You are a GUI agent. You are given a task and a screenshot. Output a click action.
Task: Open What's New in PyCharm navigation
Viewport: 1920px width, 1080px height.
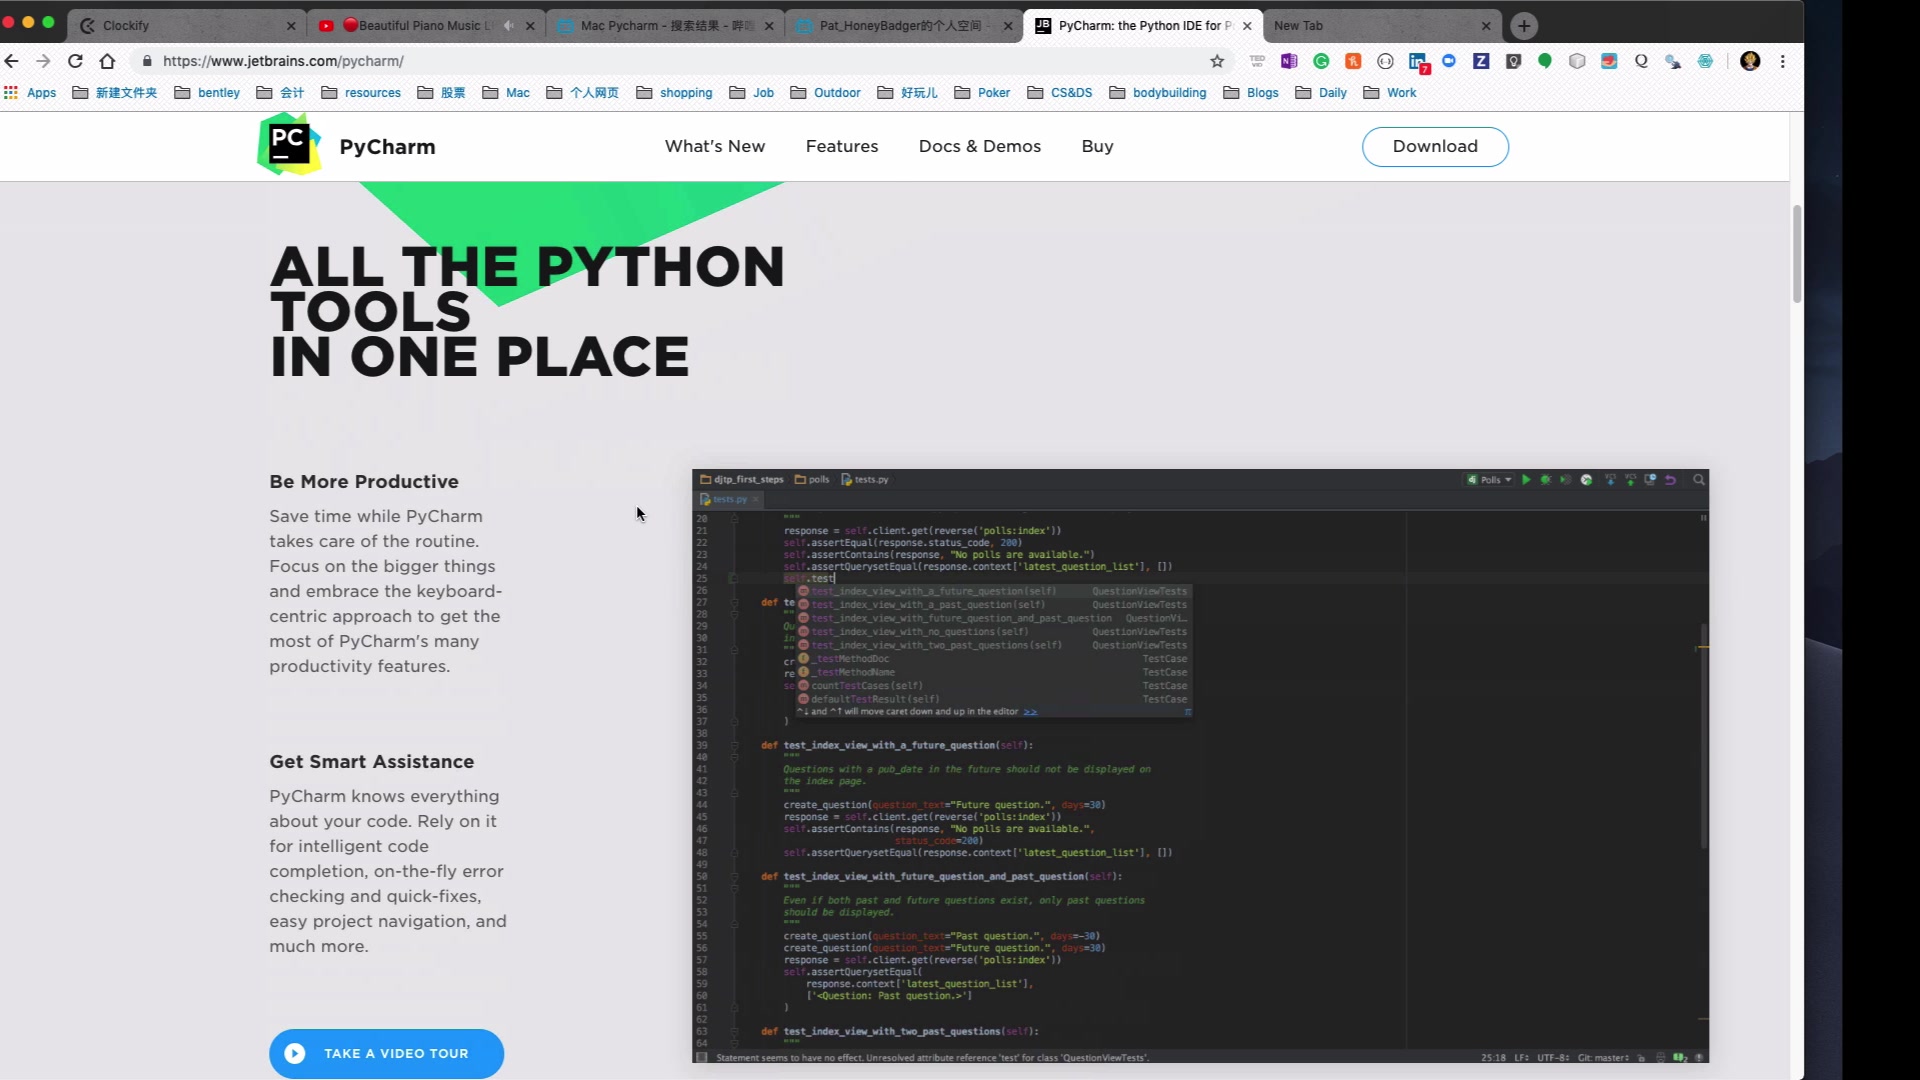pyautogui.click(x=715, y=146)
